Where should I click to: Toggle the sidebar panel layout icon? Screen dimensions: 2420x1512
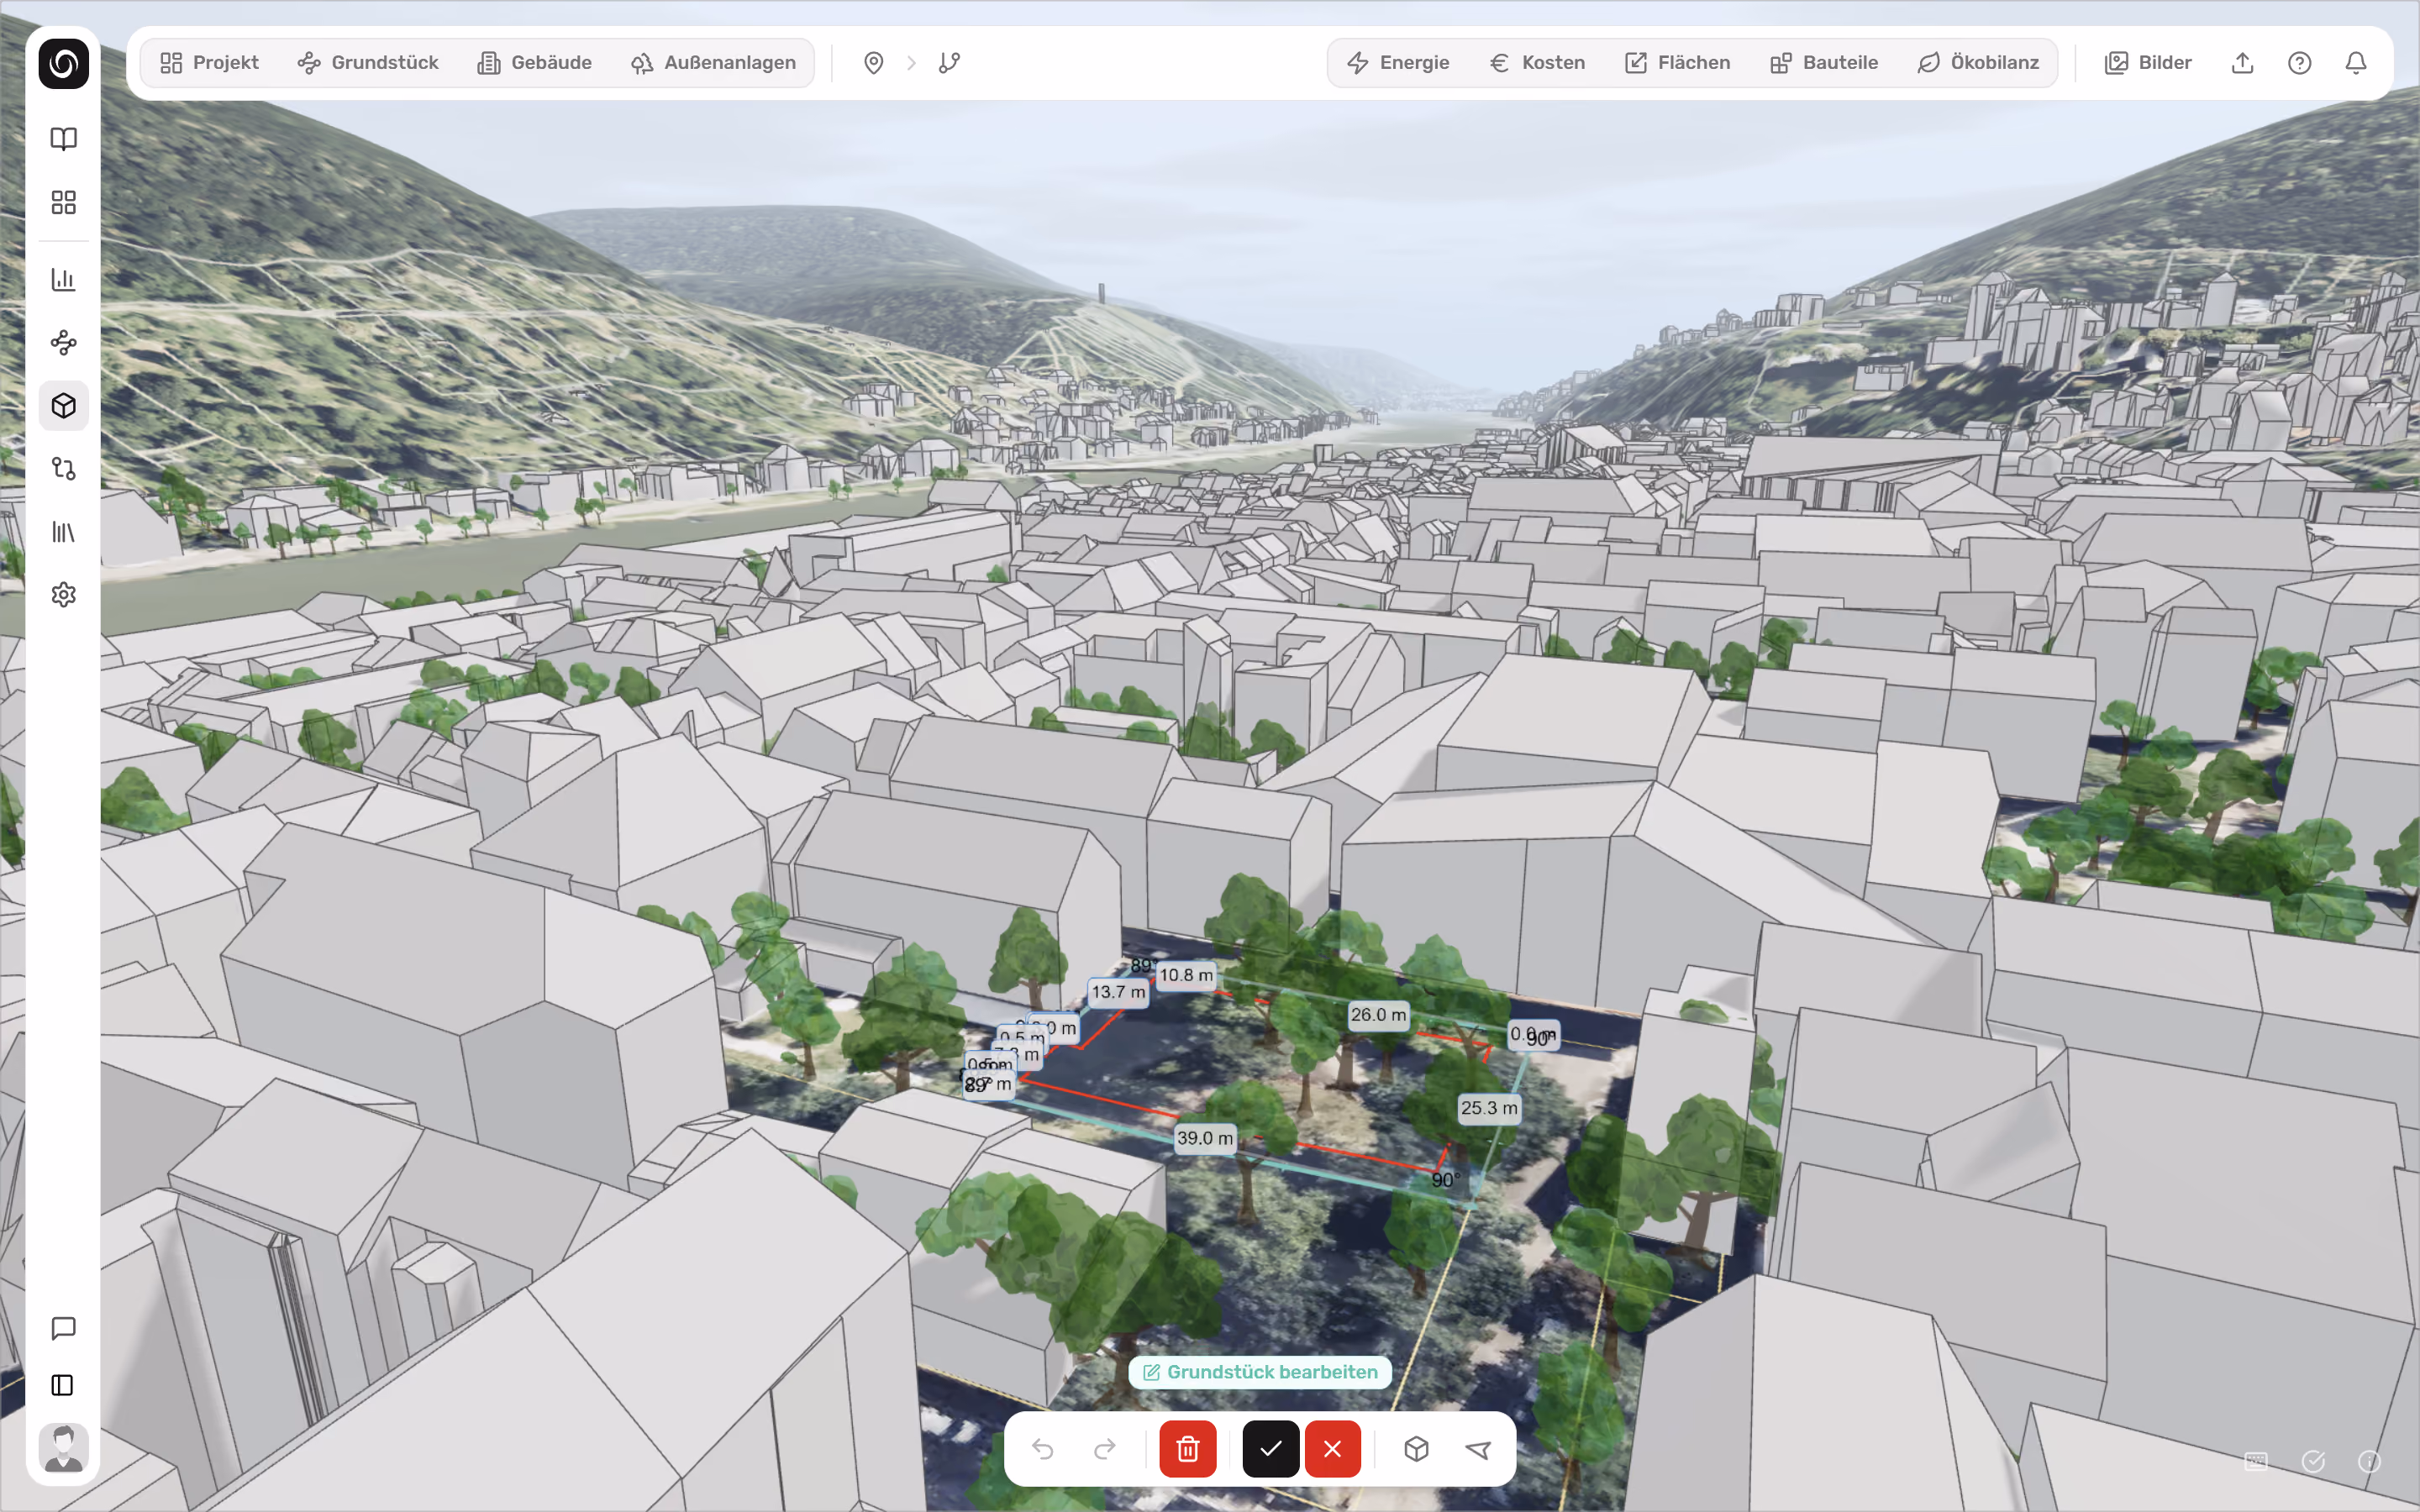[63, 1385]
